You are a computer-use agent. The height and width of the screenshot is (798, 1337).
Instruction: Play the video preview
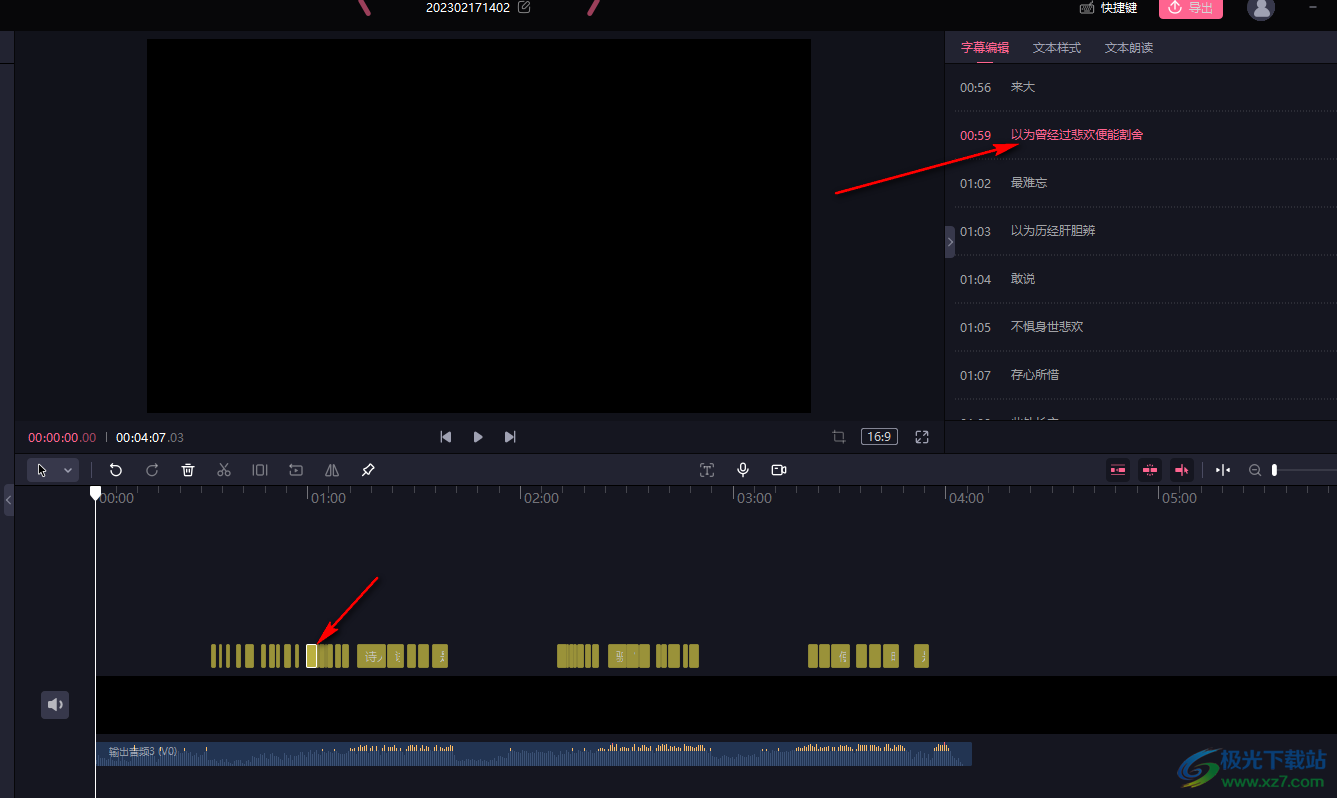(478, 437)
